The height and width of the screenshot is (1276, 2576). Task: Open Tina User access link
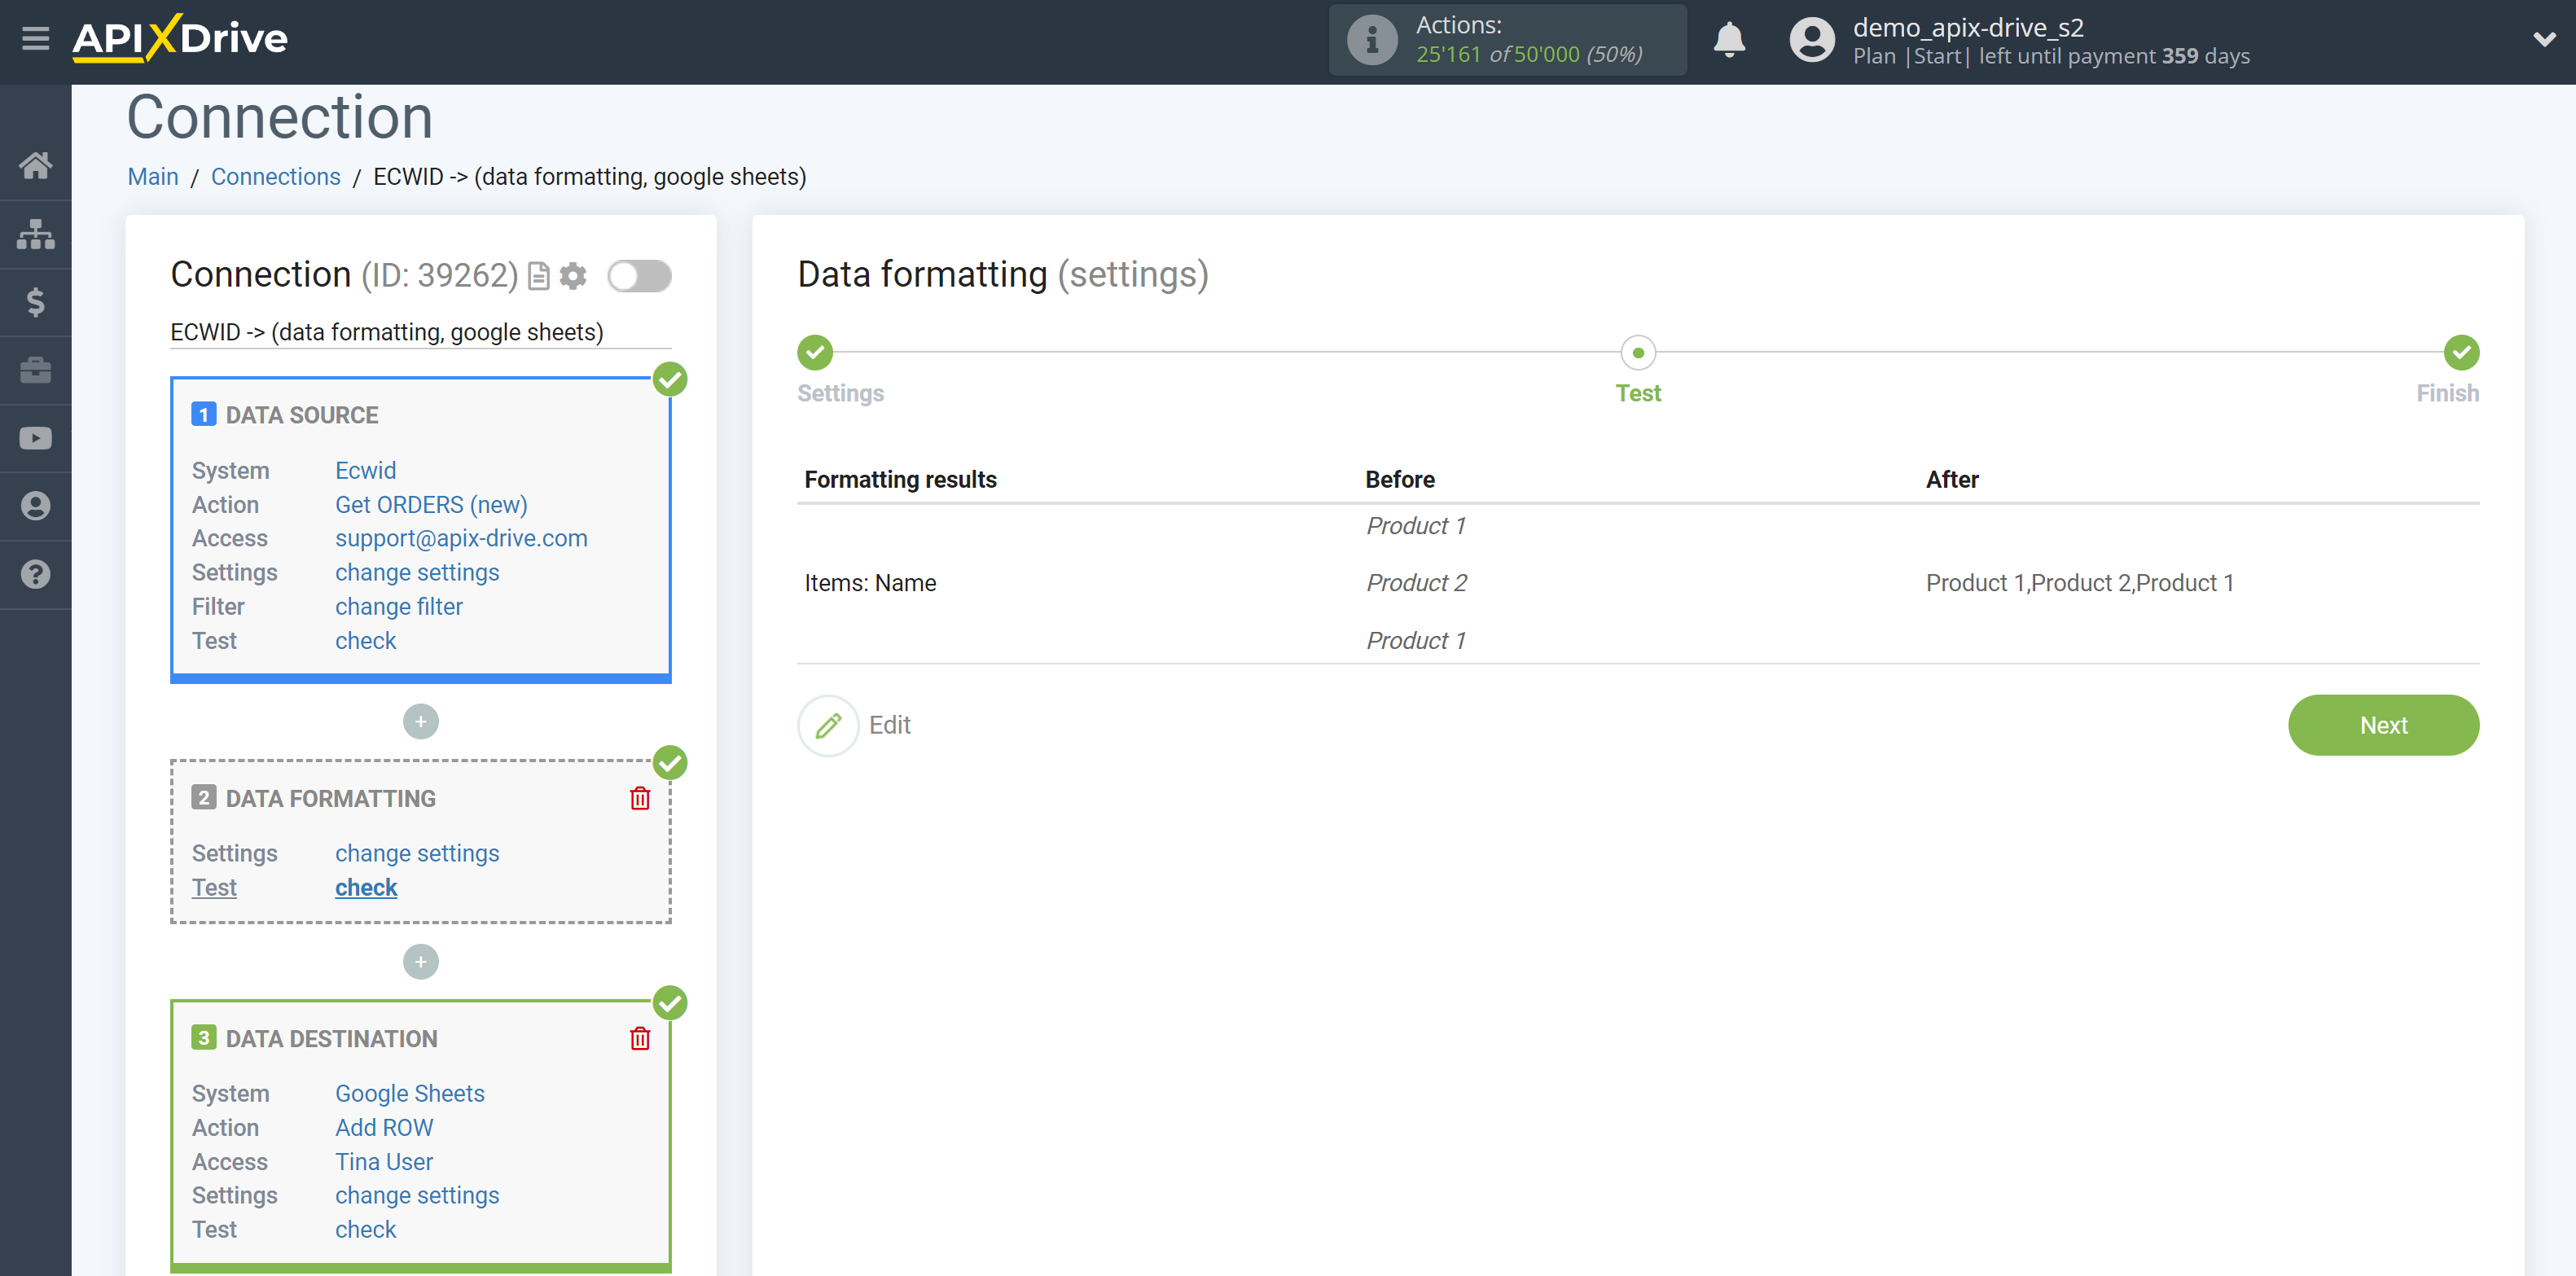point(384,1161)
